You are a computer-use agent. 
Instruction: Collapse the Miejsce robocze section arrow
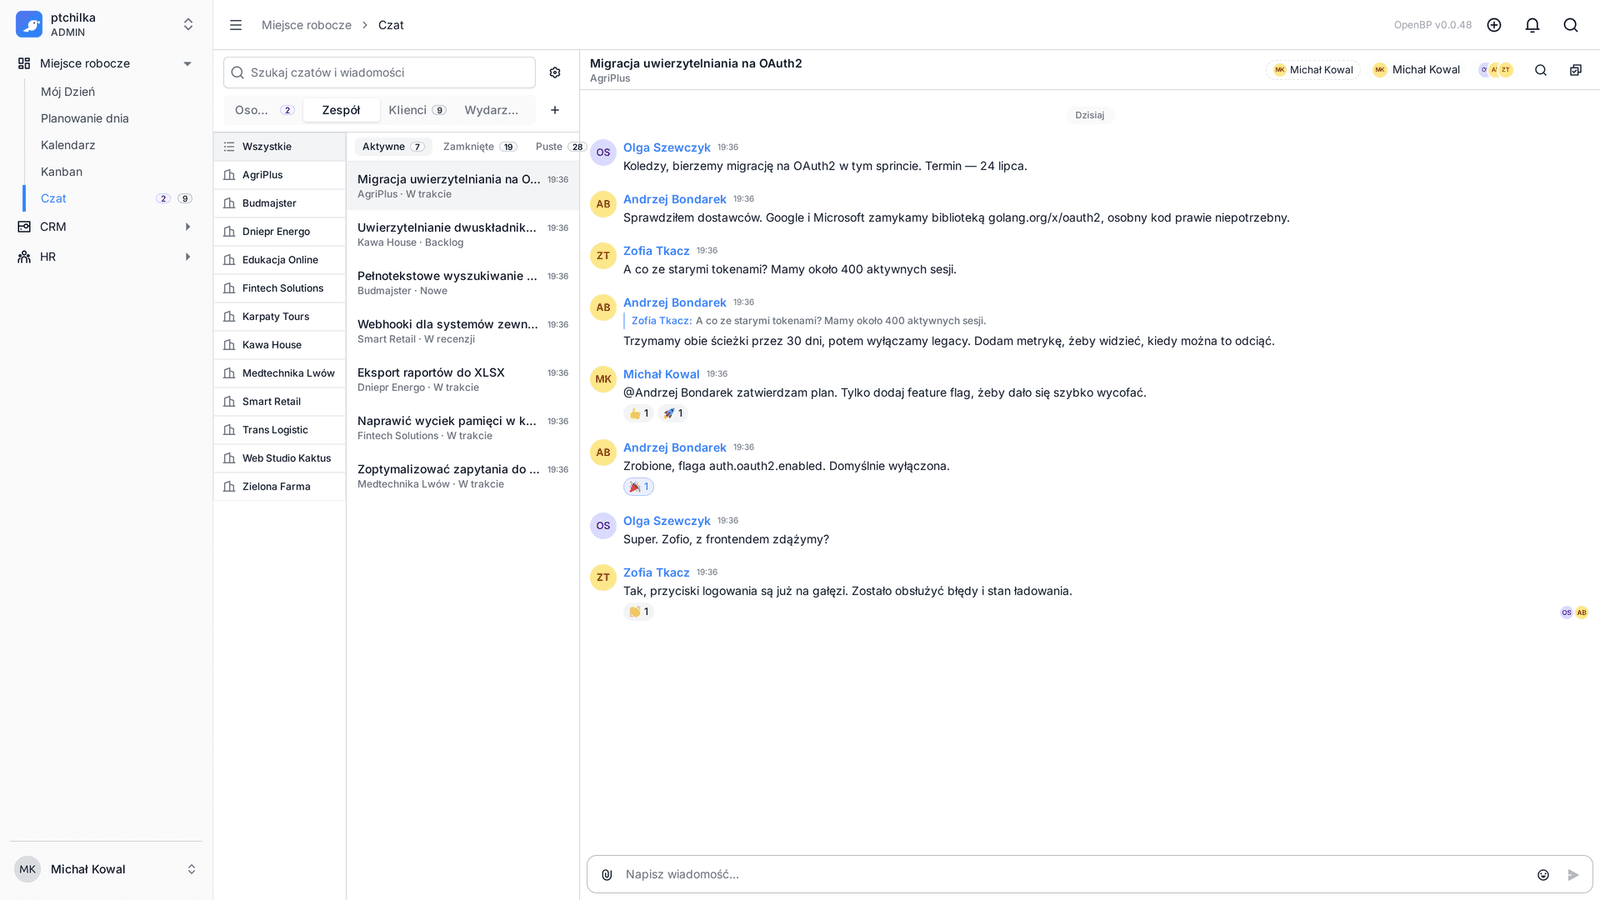187,64
